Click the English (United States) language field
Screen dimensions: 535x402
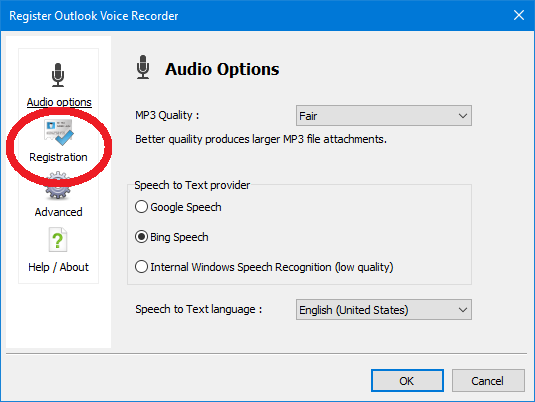pos(384,310)
